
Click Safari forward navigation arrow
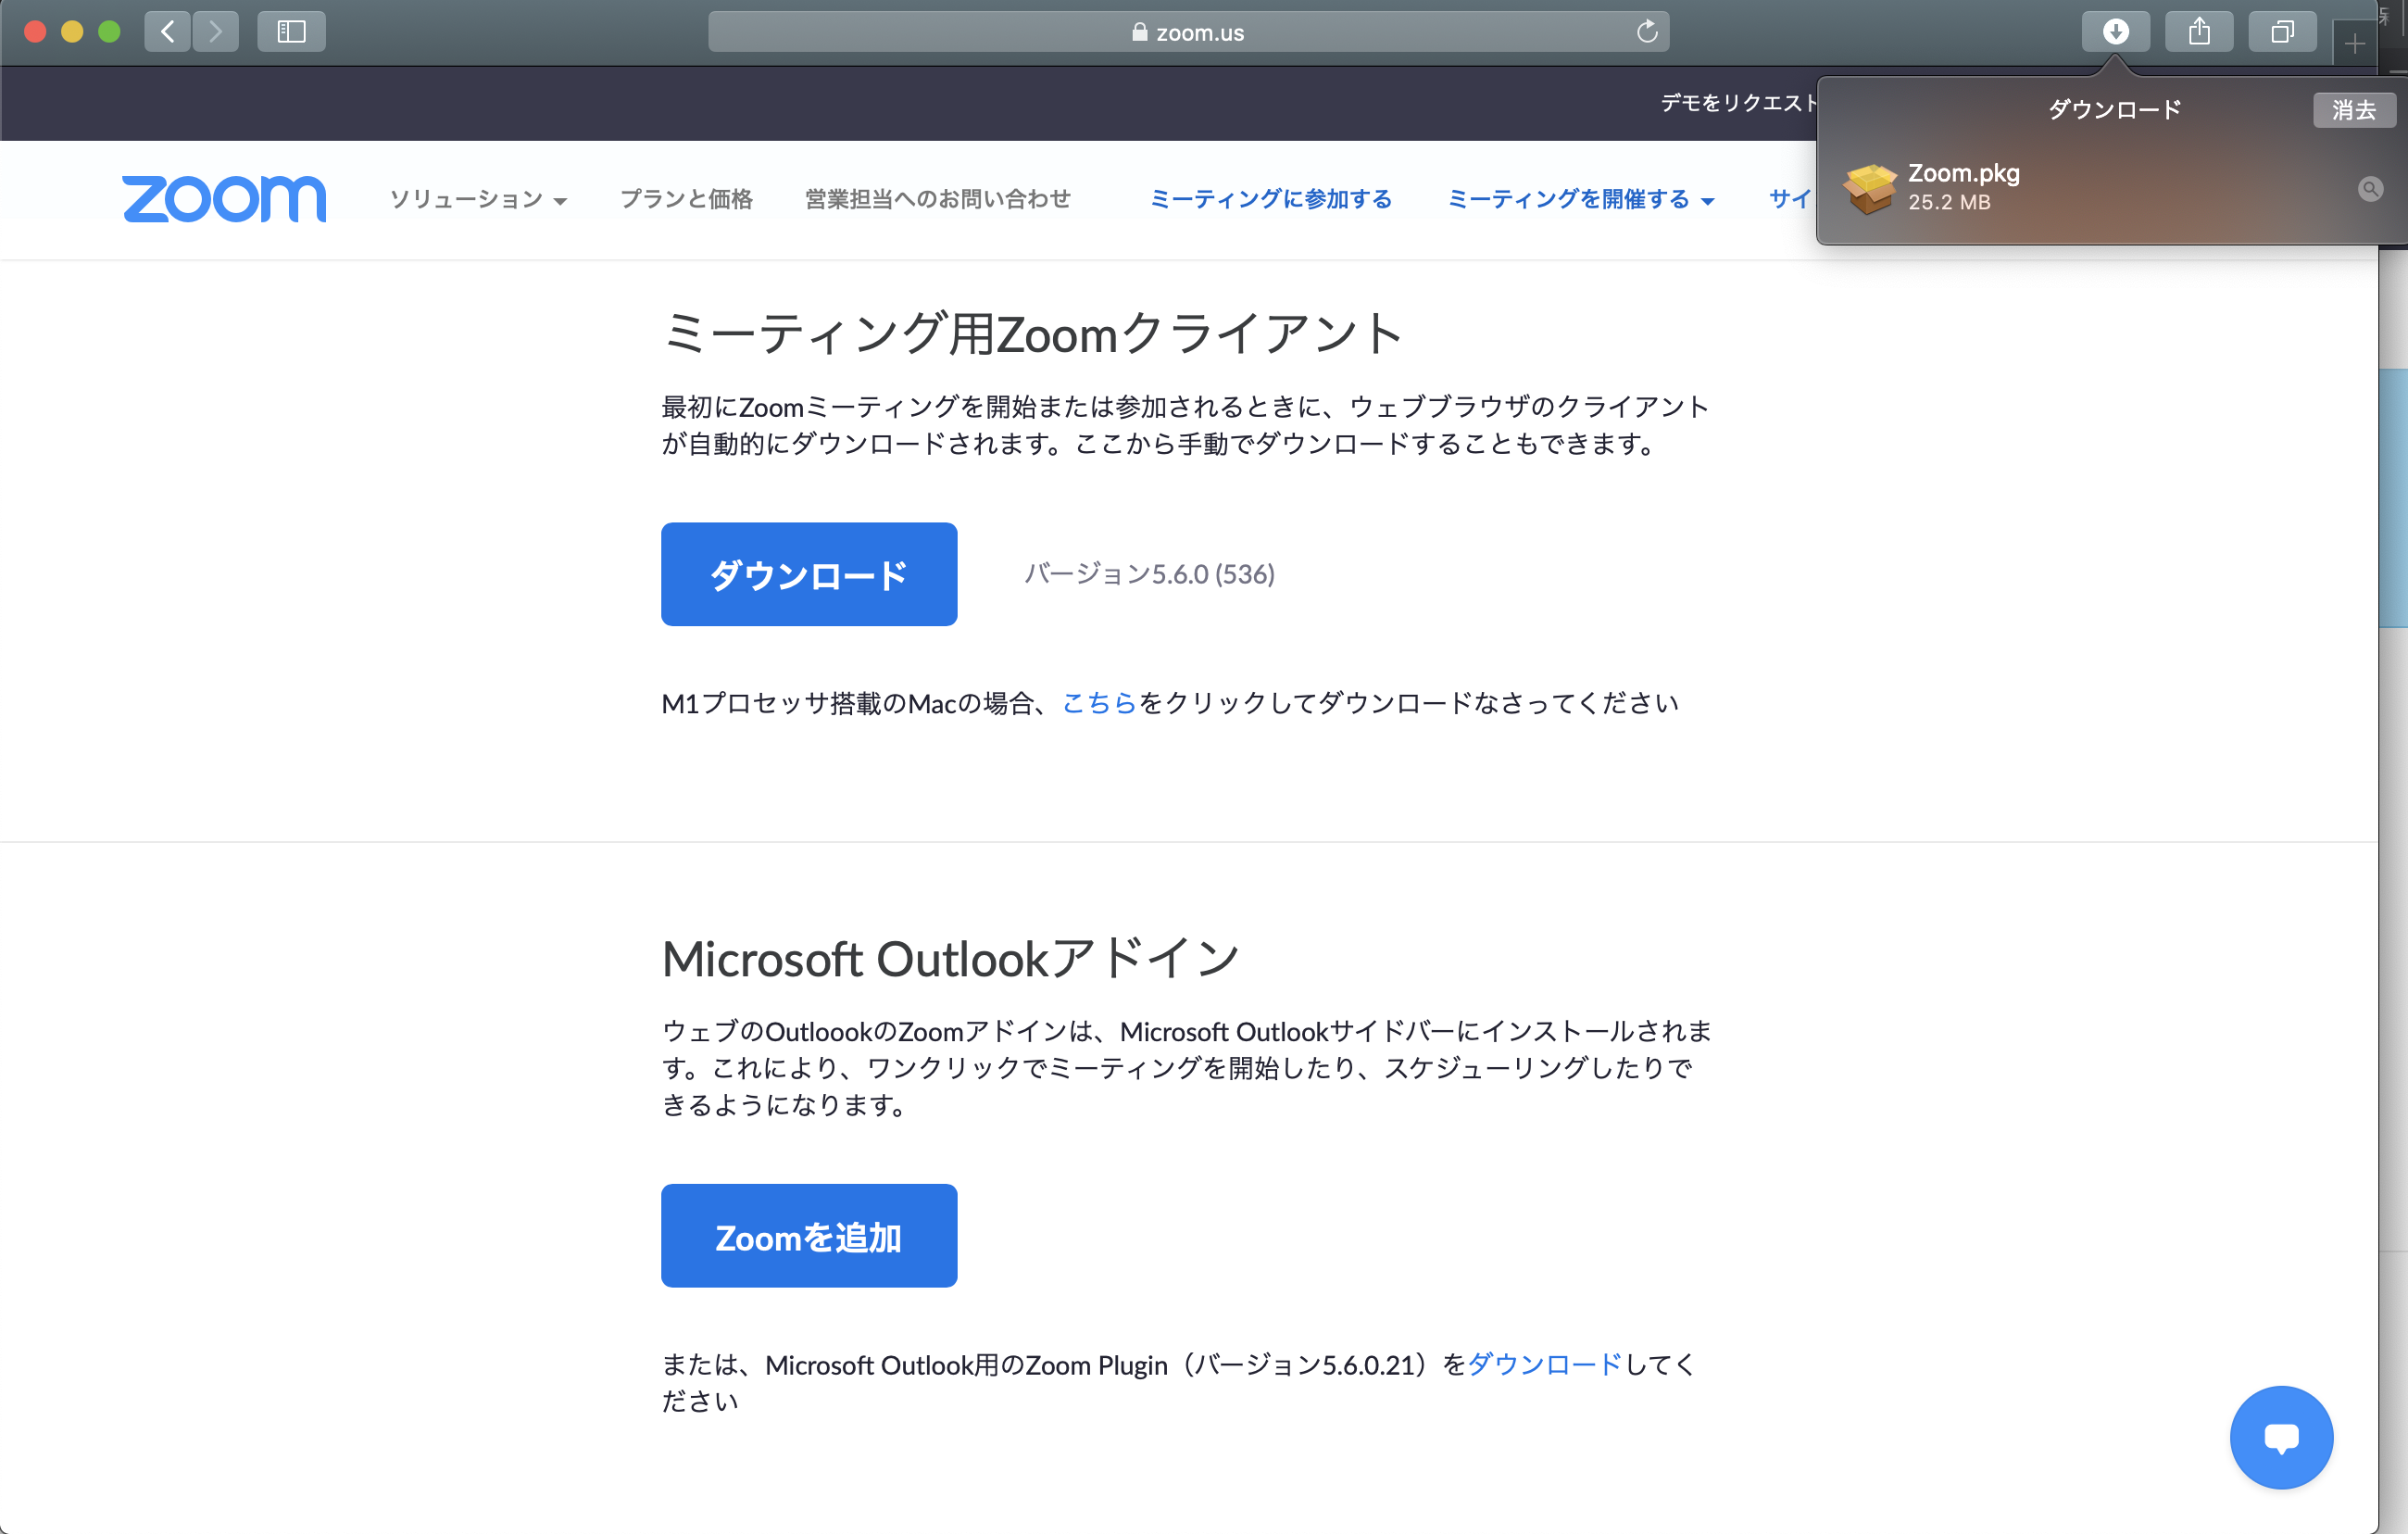pyautogui.click(x=215, y=32)
